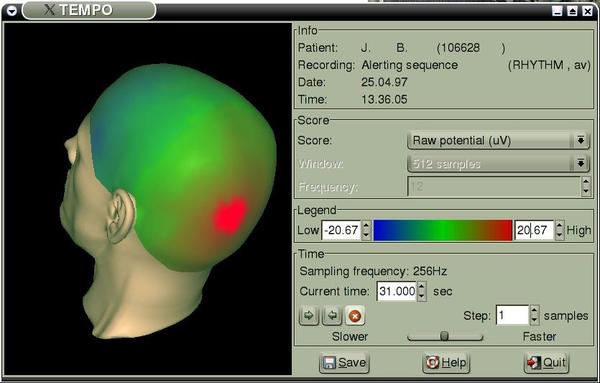Decrease Step samples using the down arrow
Screen dimensions: 600x383
534,320
